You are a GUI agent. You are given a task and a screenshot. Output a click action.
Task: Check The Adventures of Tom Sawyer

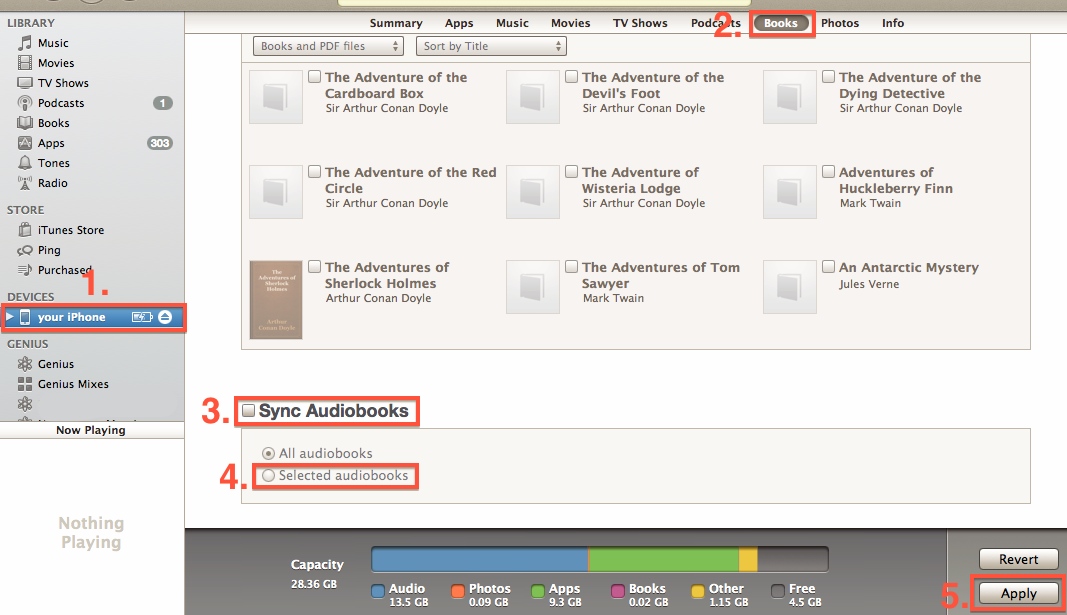pos(572,267)
